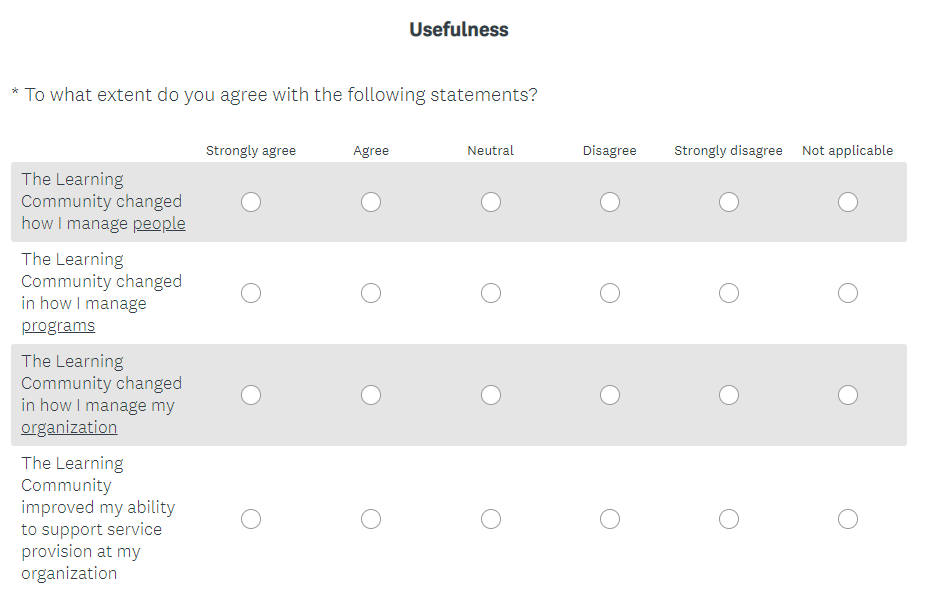This screenshot has height=605, width=927.
Task: Select Strongly agree for managing people
Action: [x=251, y=202]
